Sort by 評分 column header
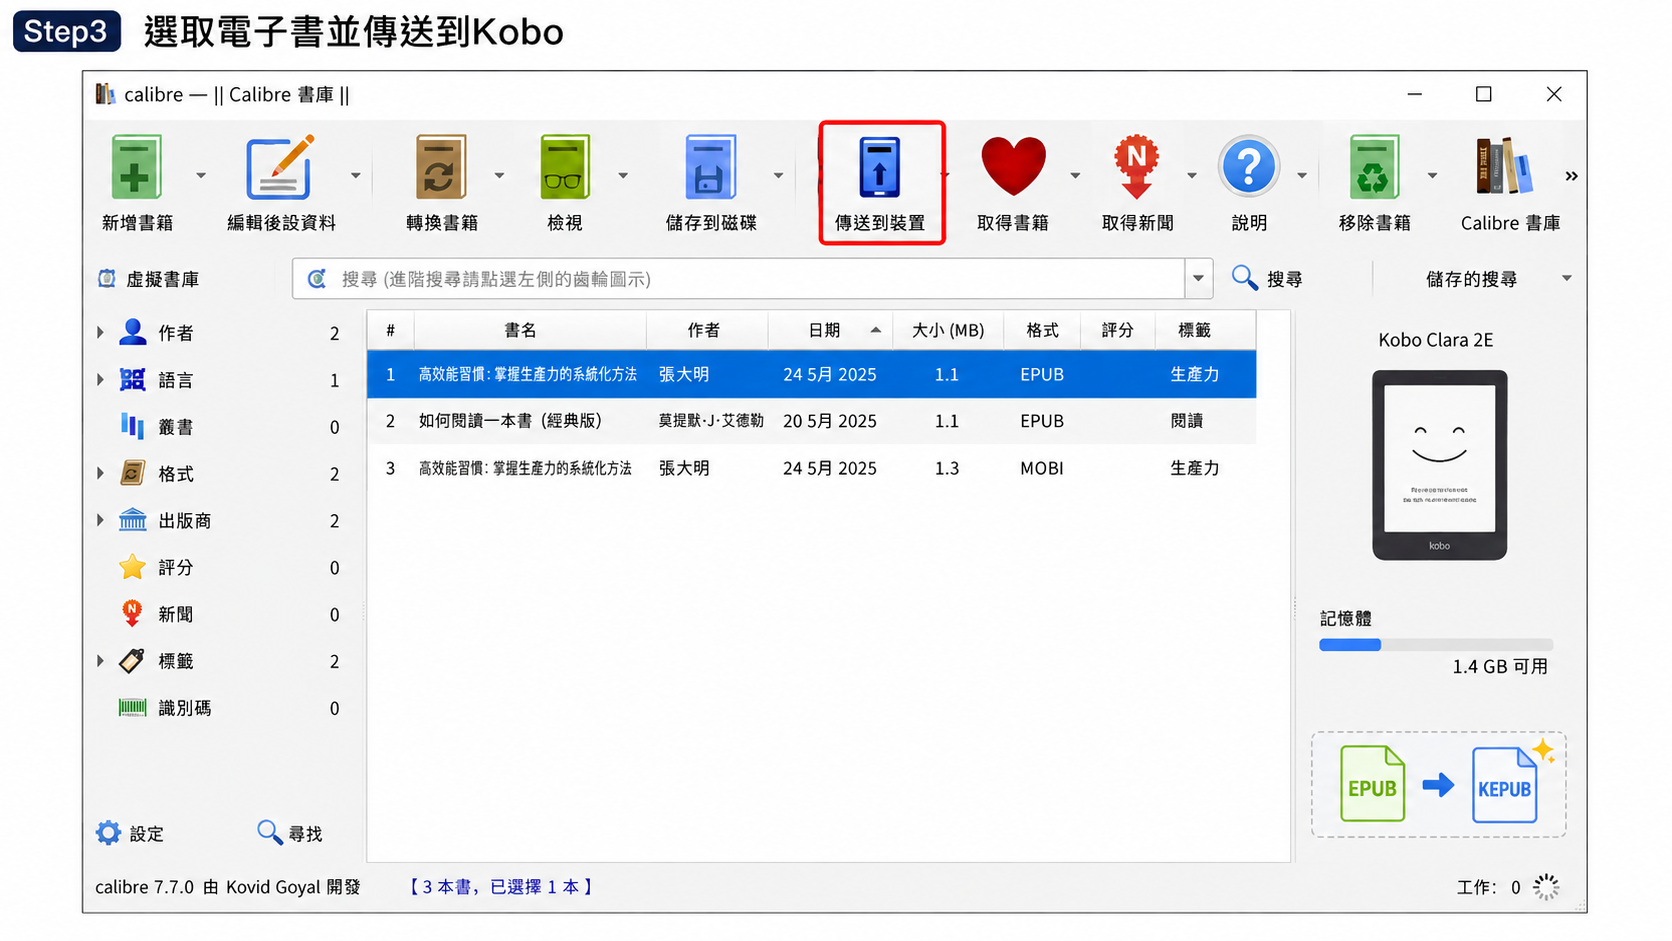Viewport: 1672px width, 941px height. coord(1117,330)
